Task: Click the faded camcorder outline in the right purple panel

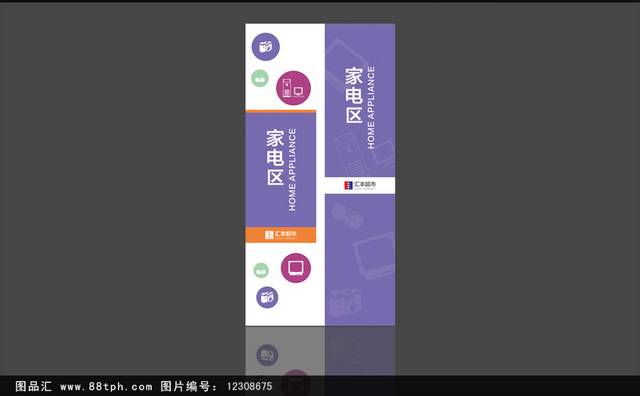Action: [347, 215]
